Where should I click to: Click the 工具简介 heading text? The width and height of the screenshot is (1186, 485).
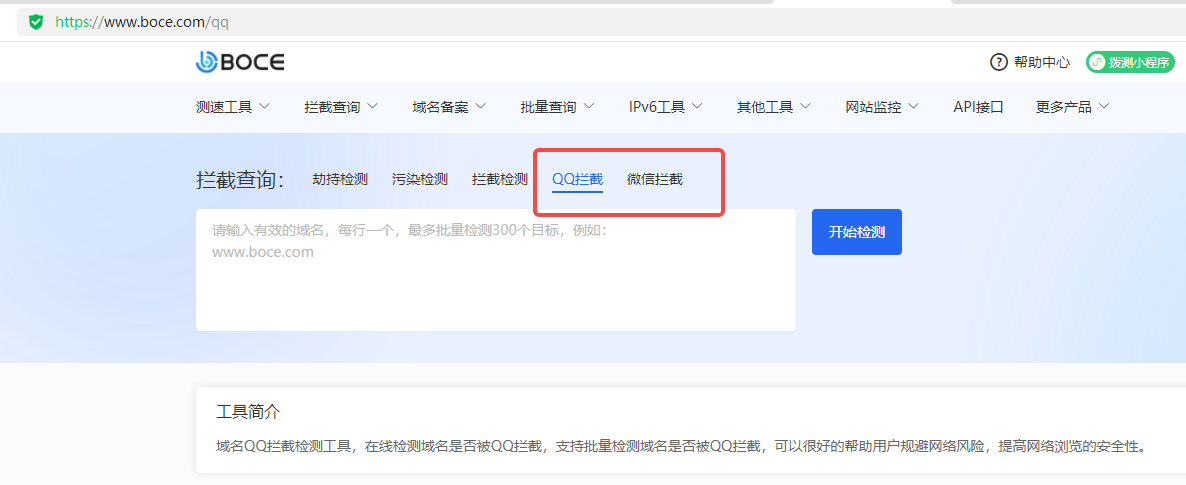pyautogui.click(x=248, y=412)
